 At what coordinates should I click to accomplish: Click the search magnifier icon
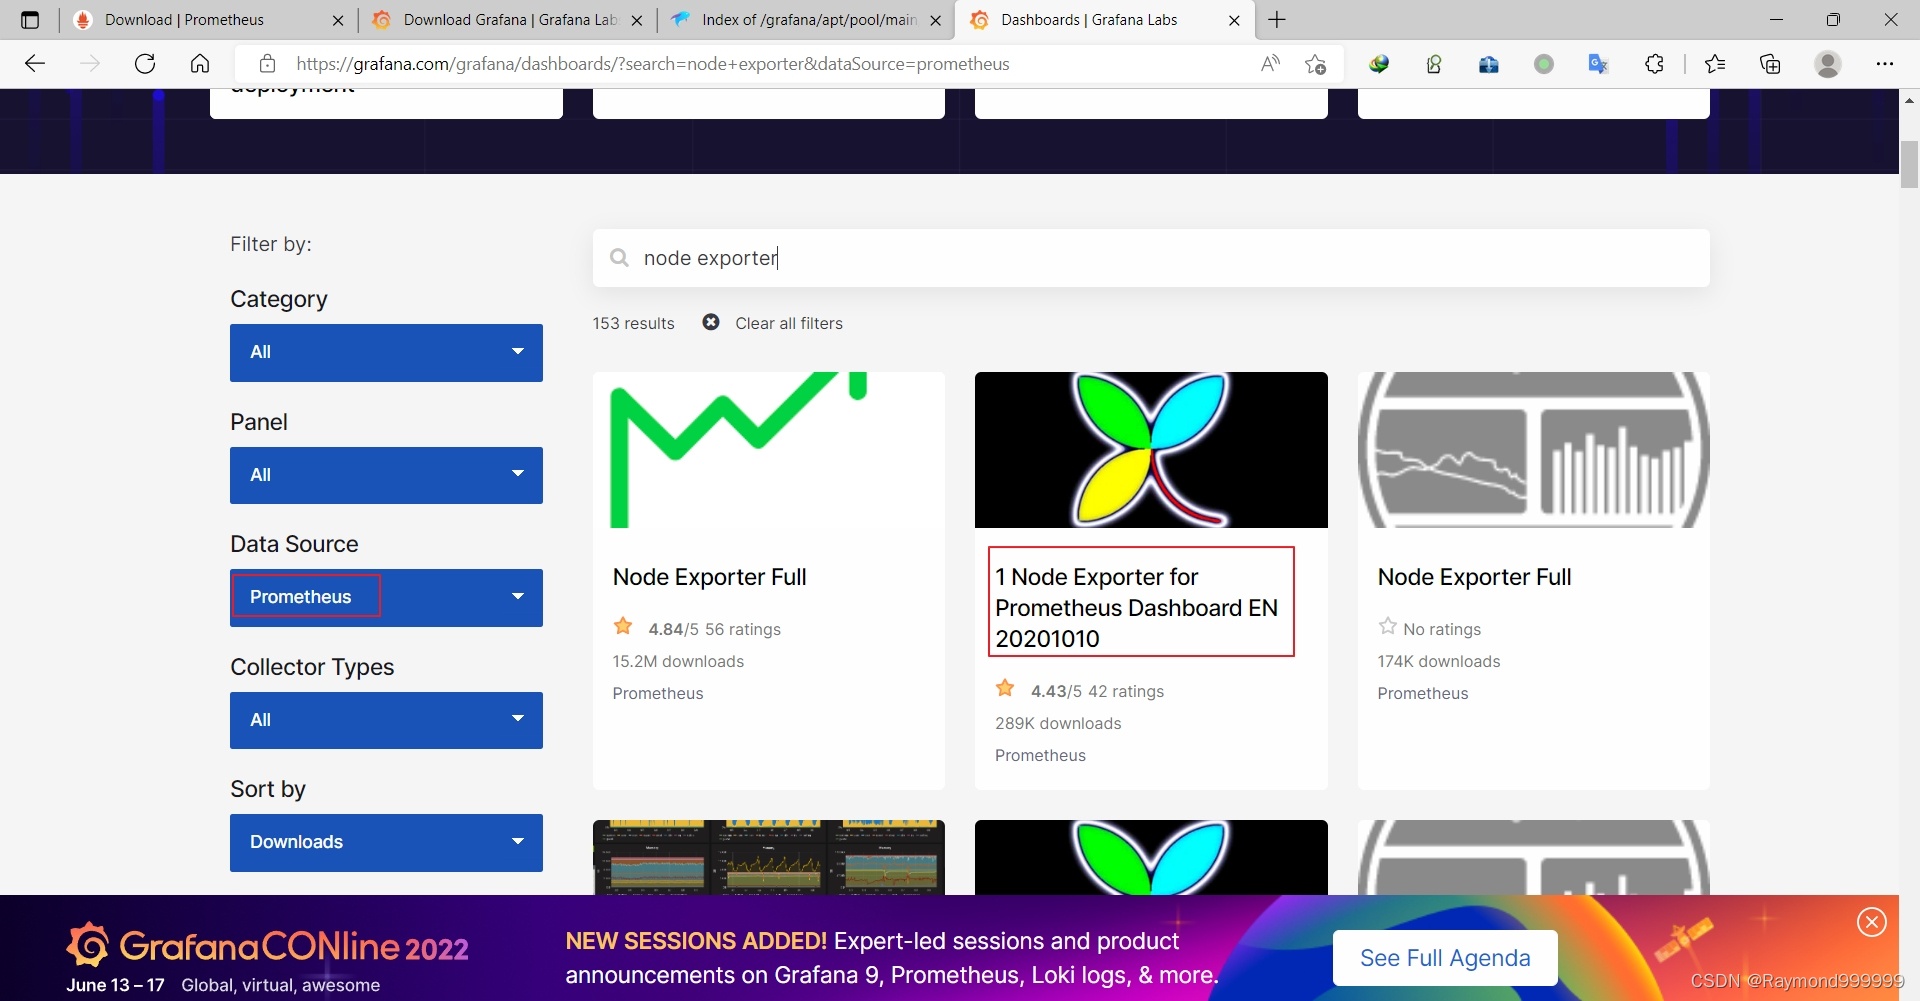(x=619, y=258)
